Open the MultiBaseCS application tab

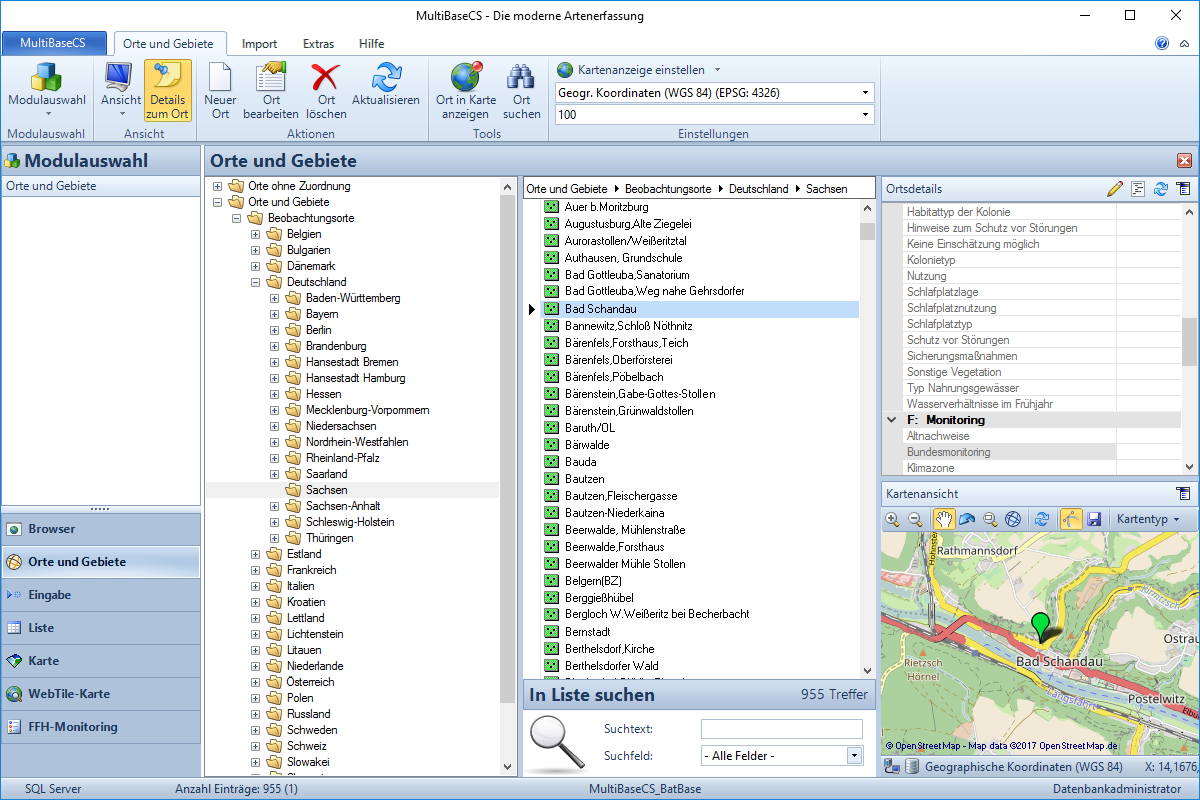[x=54, y=43]
